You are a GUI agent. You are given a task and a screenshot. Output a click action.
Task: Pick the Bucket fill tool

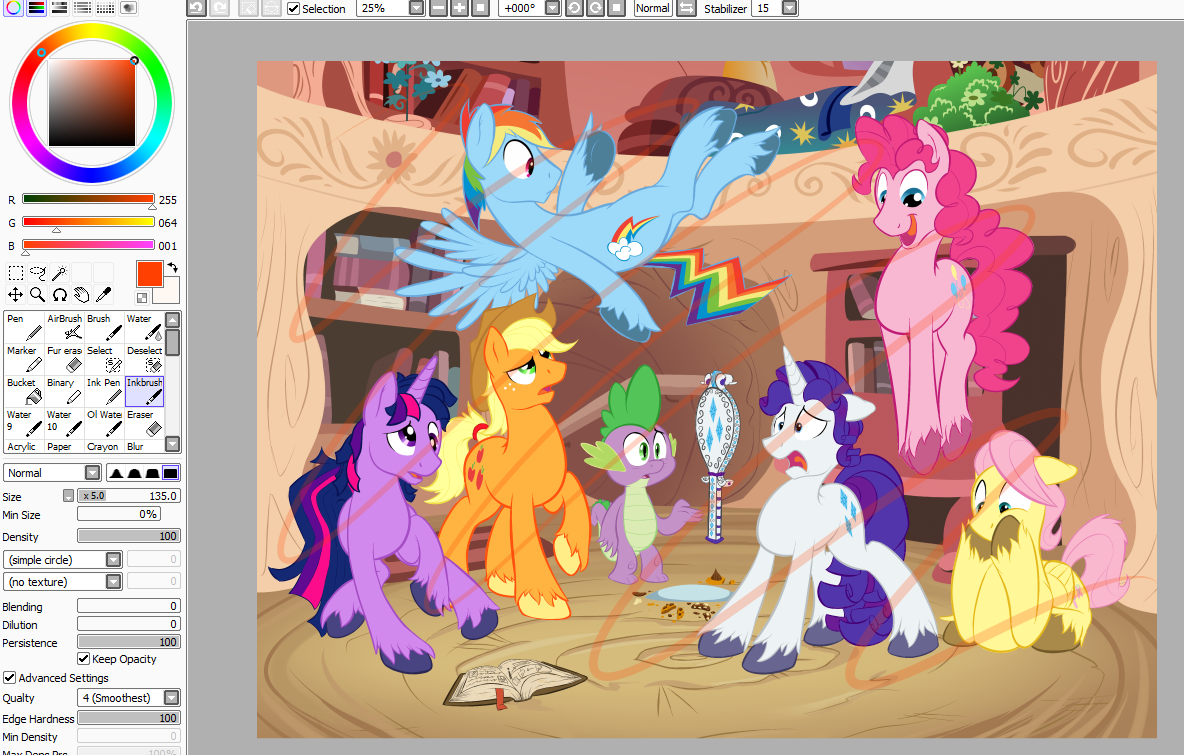click(x=24, y=392)
